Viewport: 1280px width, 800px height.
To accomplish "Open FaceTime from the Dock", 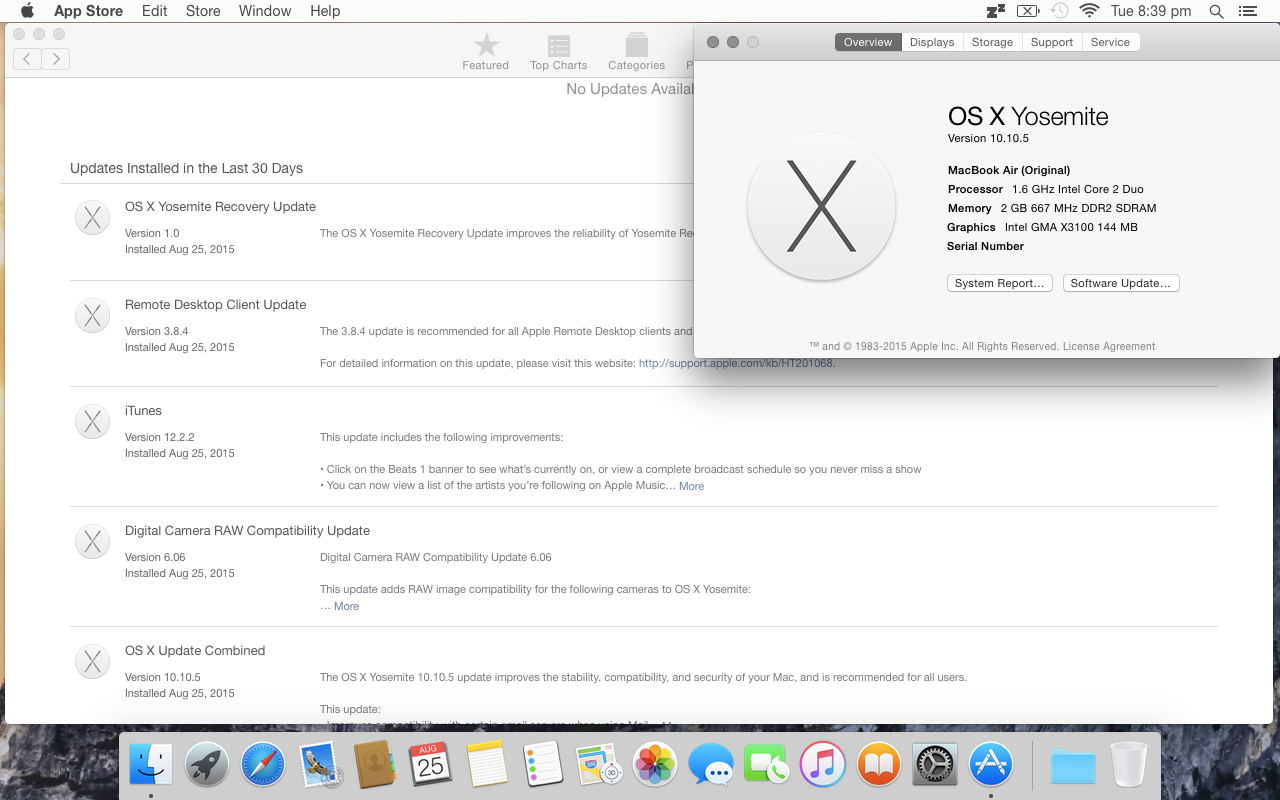I will [x=767, y=766].
